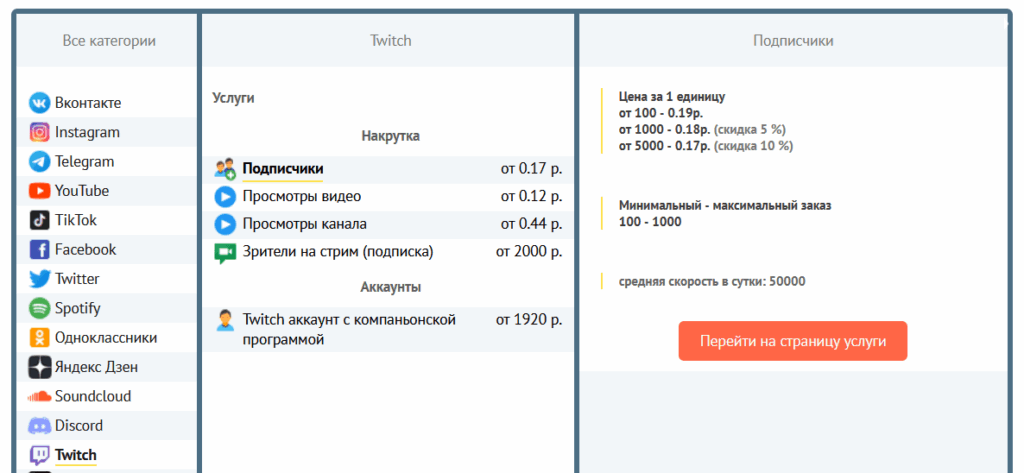Image resolution: width=1024 pixels, height=473 pixels.
Task: Click the Зрители на стрим camera icon
Action: click(225, 253)
